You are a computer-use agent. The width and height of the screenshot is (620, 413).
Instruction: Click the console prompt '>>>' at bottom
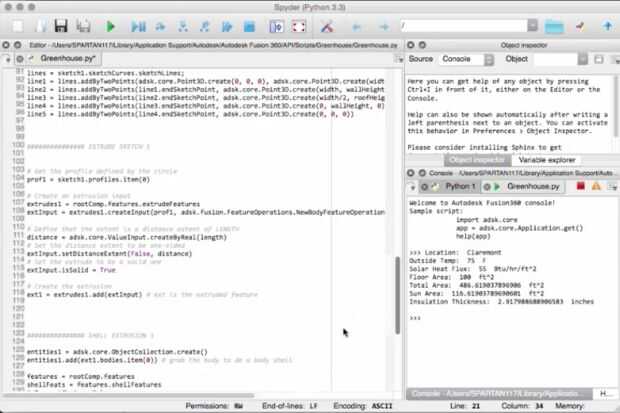tap(415, 318)
